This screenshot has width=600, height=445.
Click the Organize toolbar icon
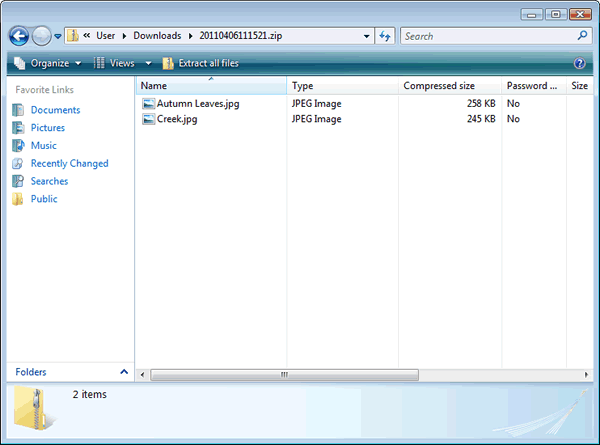[x=20, y=63]
